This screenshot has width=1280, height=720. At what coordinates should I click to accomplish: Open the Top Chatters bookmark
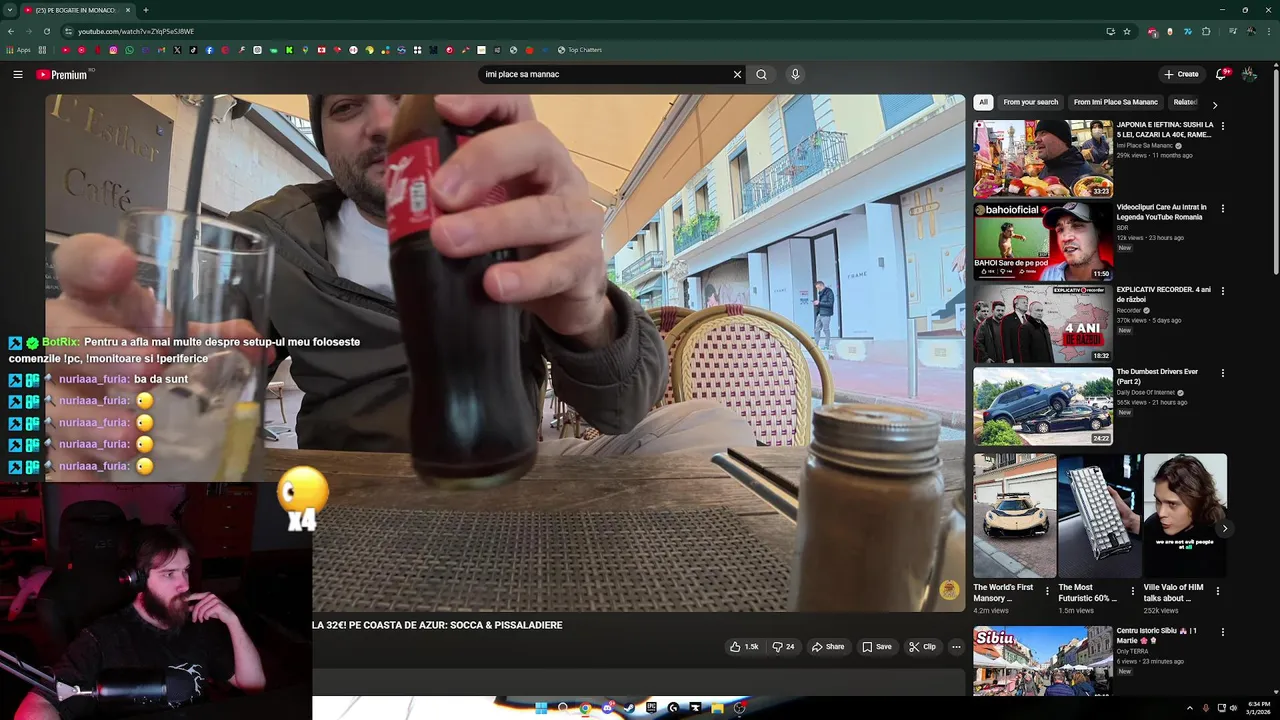580,50
